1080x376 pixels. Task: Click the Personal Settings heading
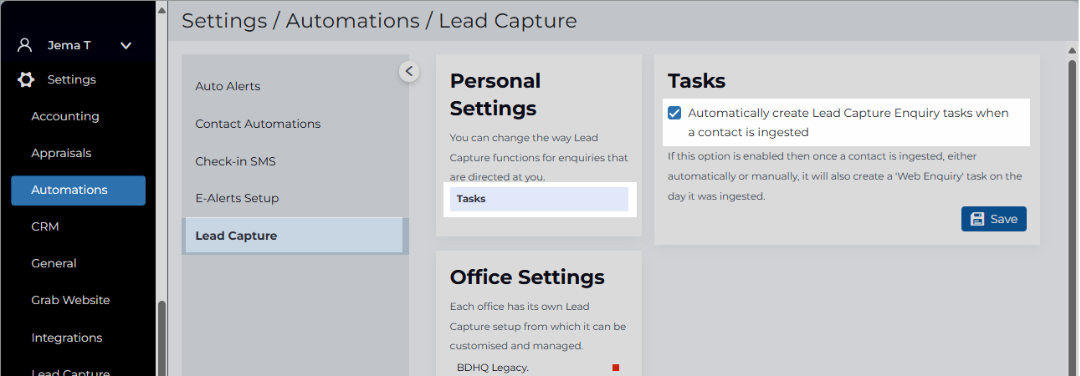click(x=495, y=94)
